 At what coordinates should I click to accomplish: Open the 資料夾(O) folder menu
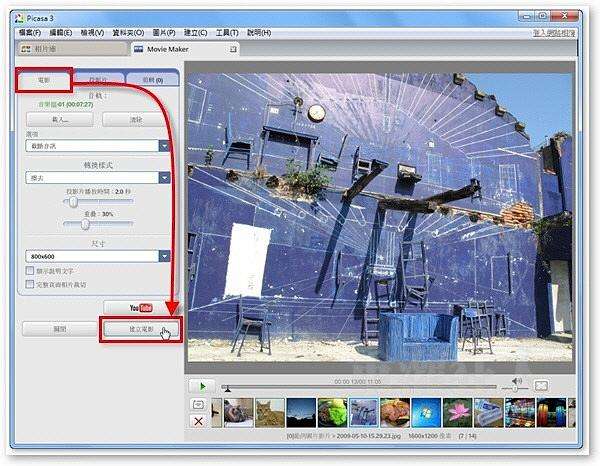click(128, 33)
